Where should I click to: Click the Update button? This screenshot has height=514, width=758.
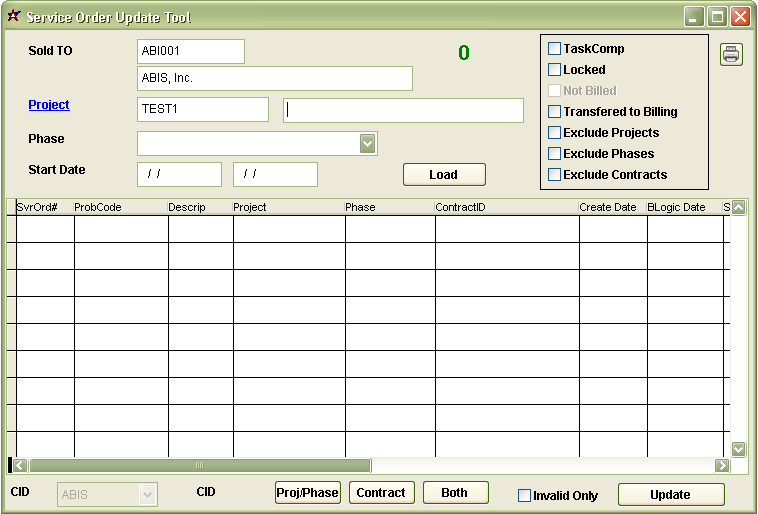[670, 494]
